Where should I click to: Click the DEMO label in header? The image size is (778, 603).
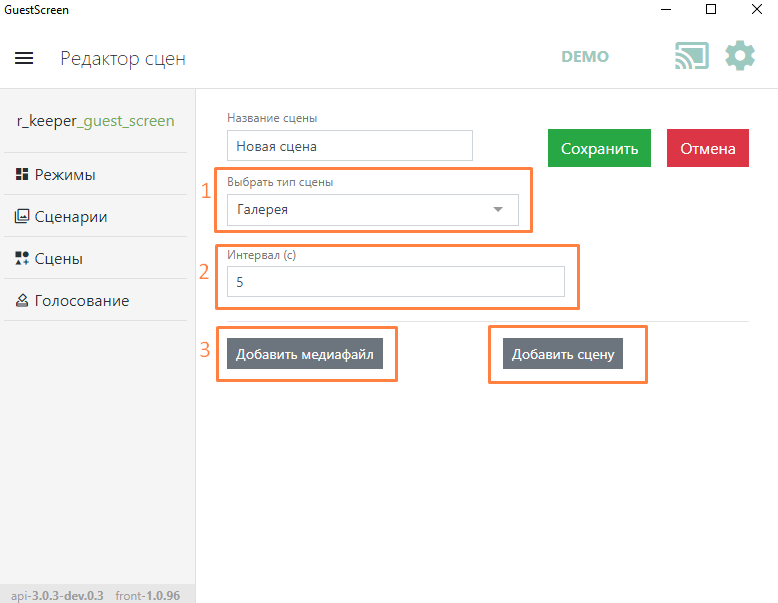tap(585, 57)
